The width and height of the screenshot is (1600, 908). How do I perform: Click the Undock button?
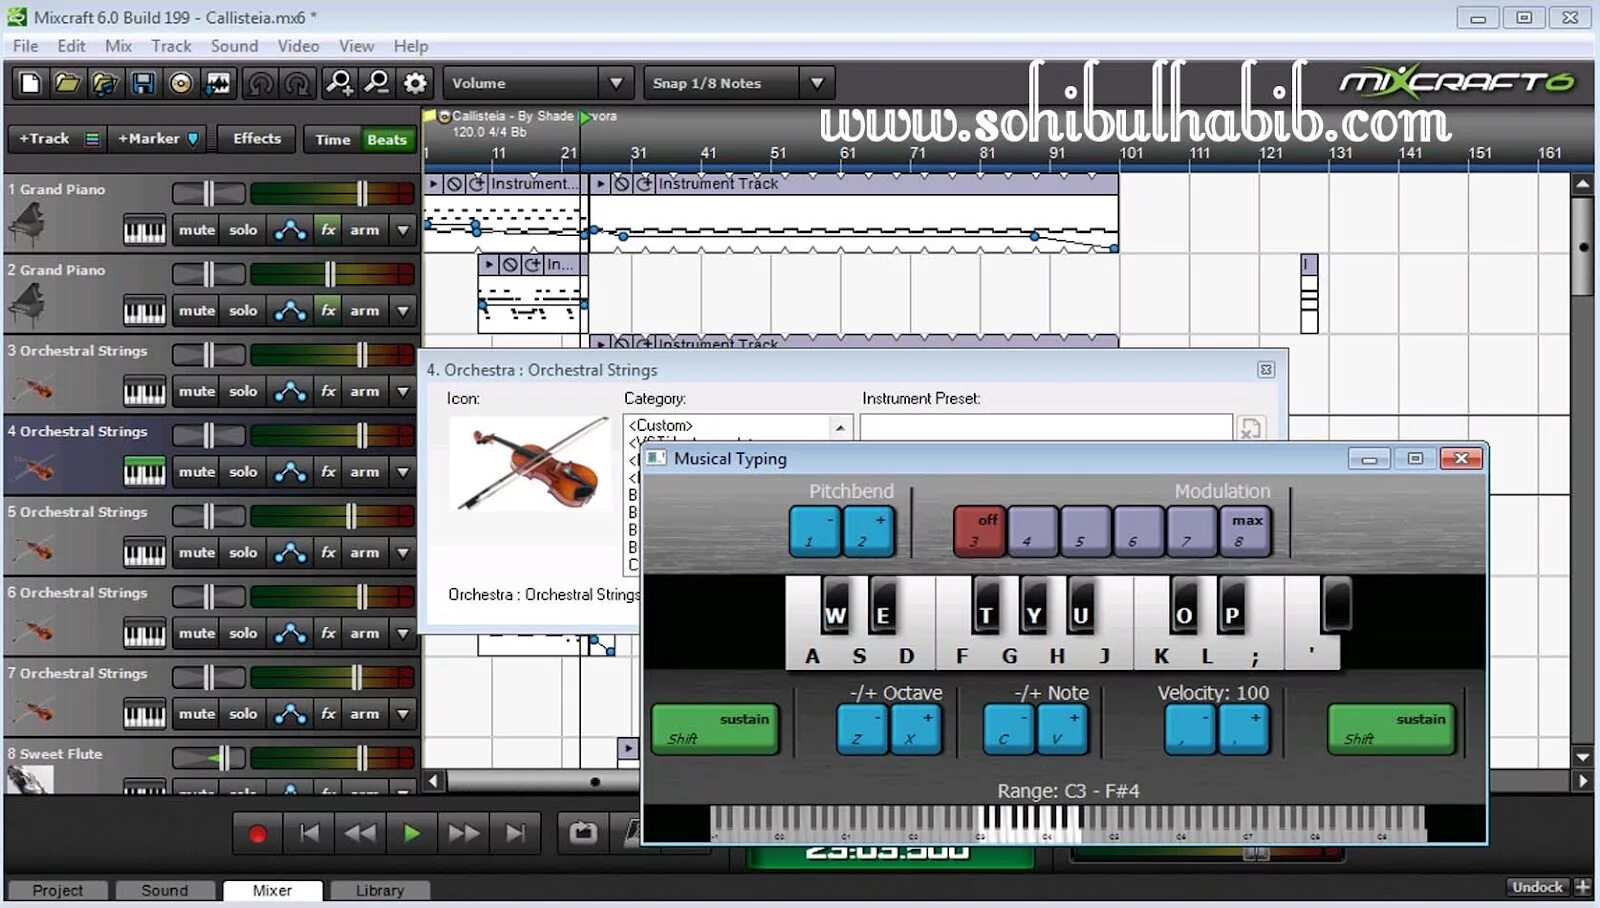pos(1538,887)
